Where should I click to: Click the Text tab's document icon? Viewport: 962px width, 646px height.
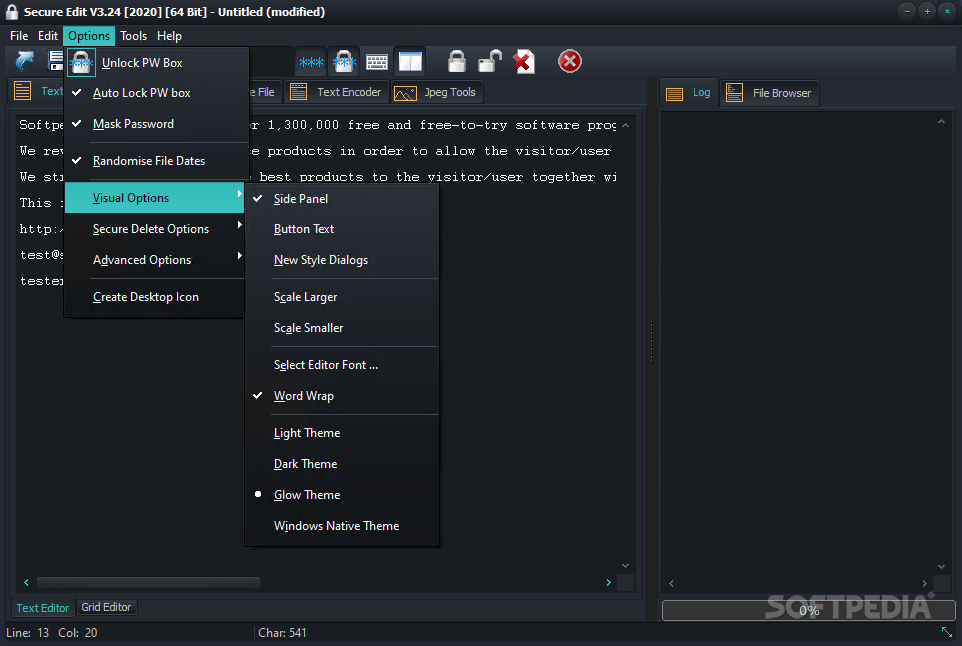tap(23, 91)
